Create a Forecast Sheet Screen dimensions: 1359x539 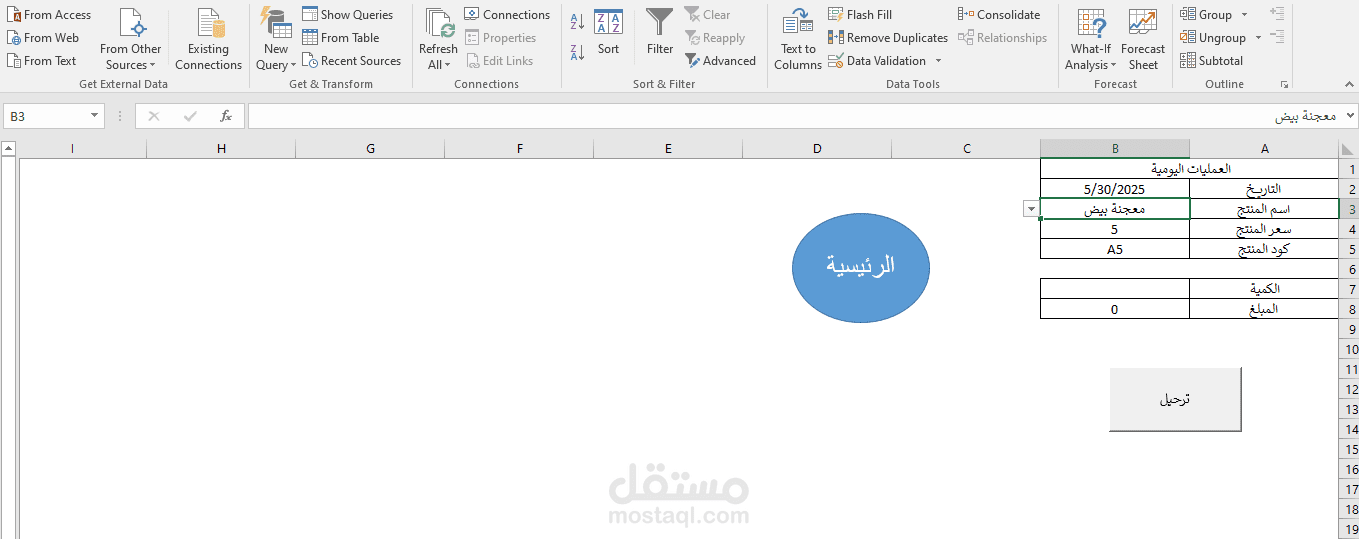coord(1143,39)
